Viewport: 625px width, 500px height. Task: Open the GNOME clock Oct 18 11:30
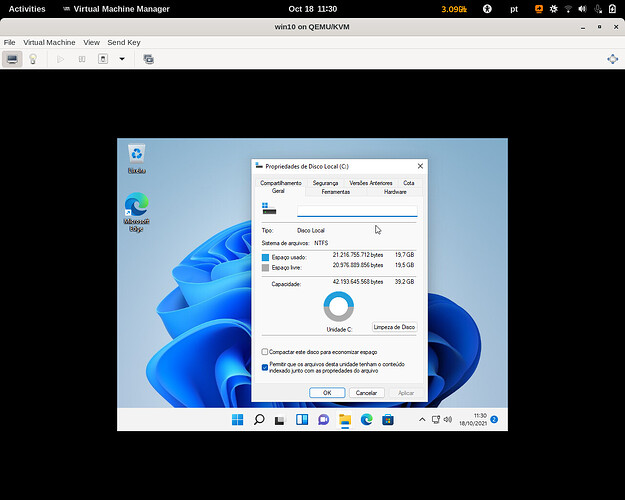312,9
